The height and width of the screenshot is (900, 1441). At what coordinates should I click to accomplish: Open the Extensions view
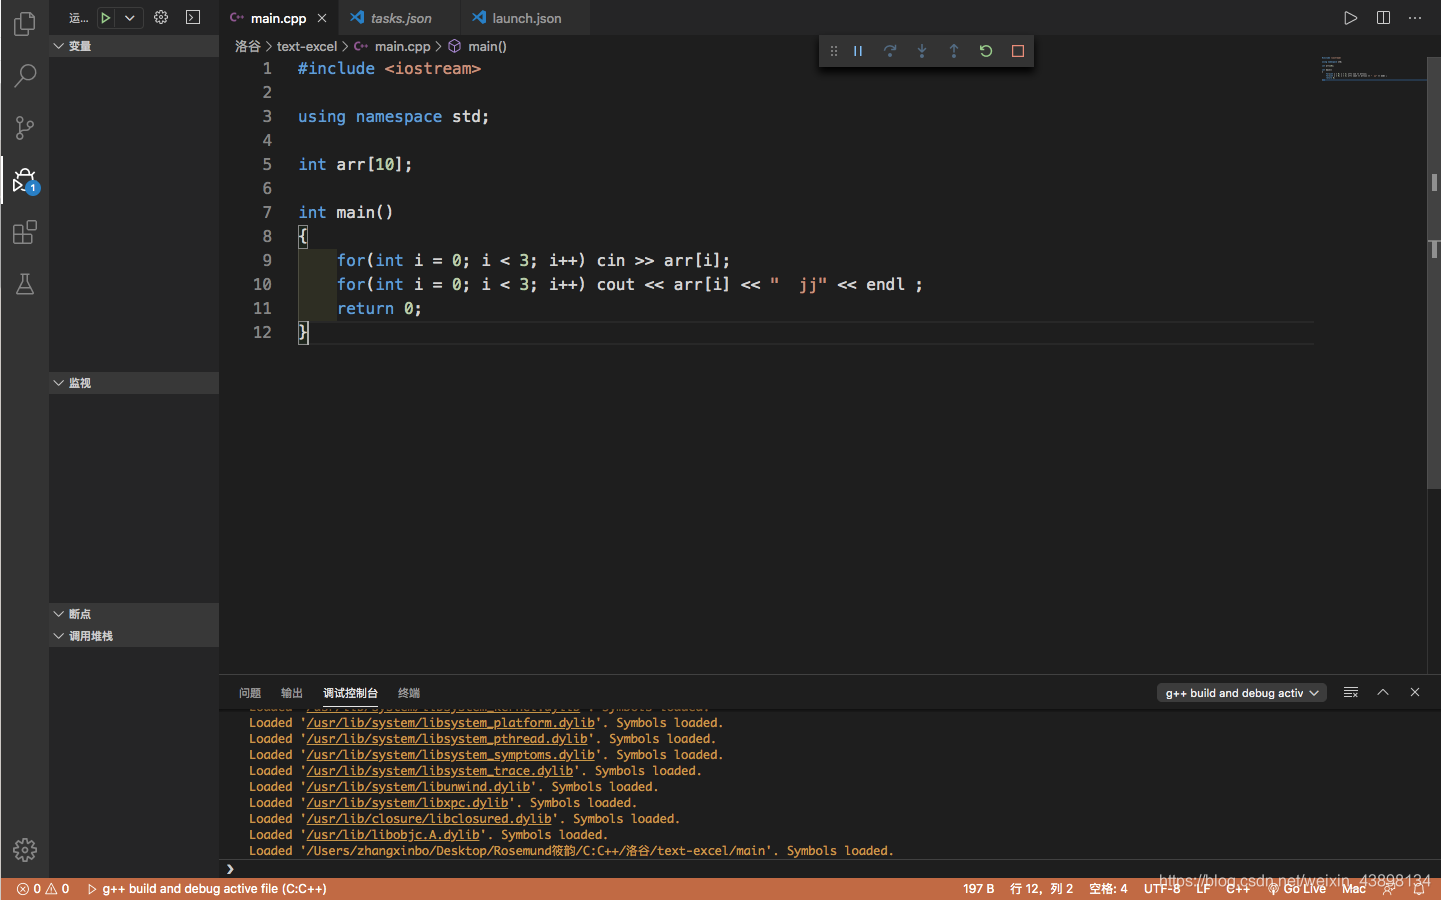(25, 233)
